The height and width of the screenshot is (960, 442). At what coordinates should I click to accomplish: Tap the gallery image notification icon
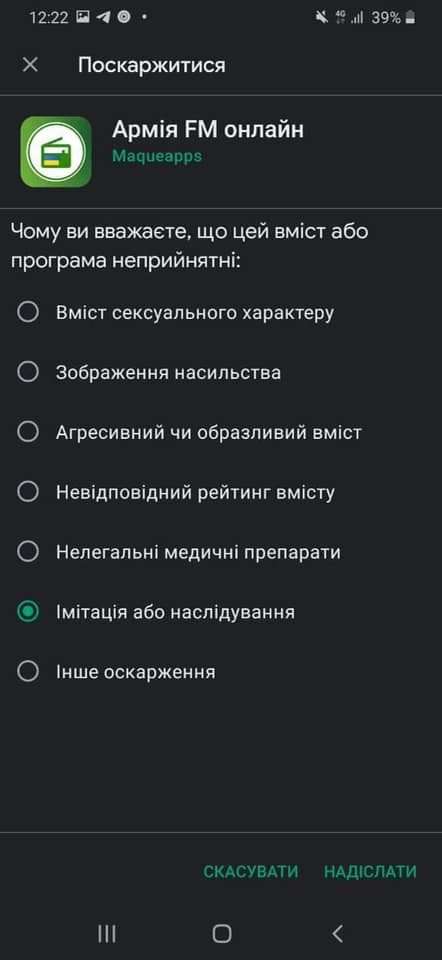83,17
